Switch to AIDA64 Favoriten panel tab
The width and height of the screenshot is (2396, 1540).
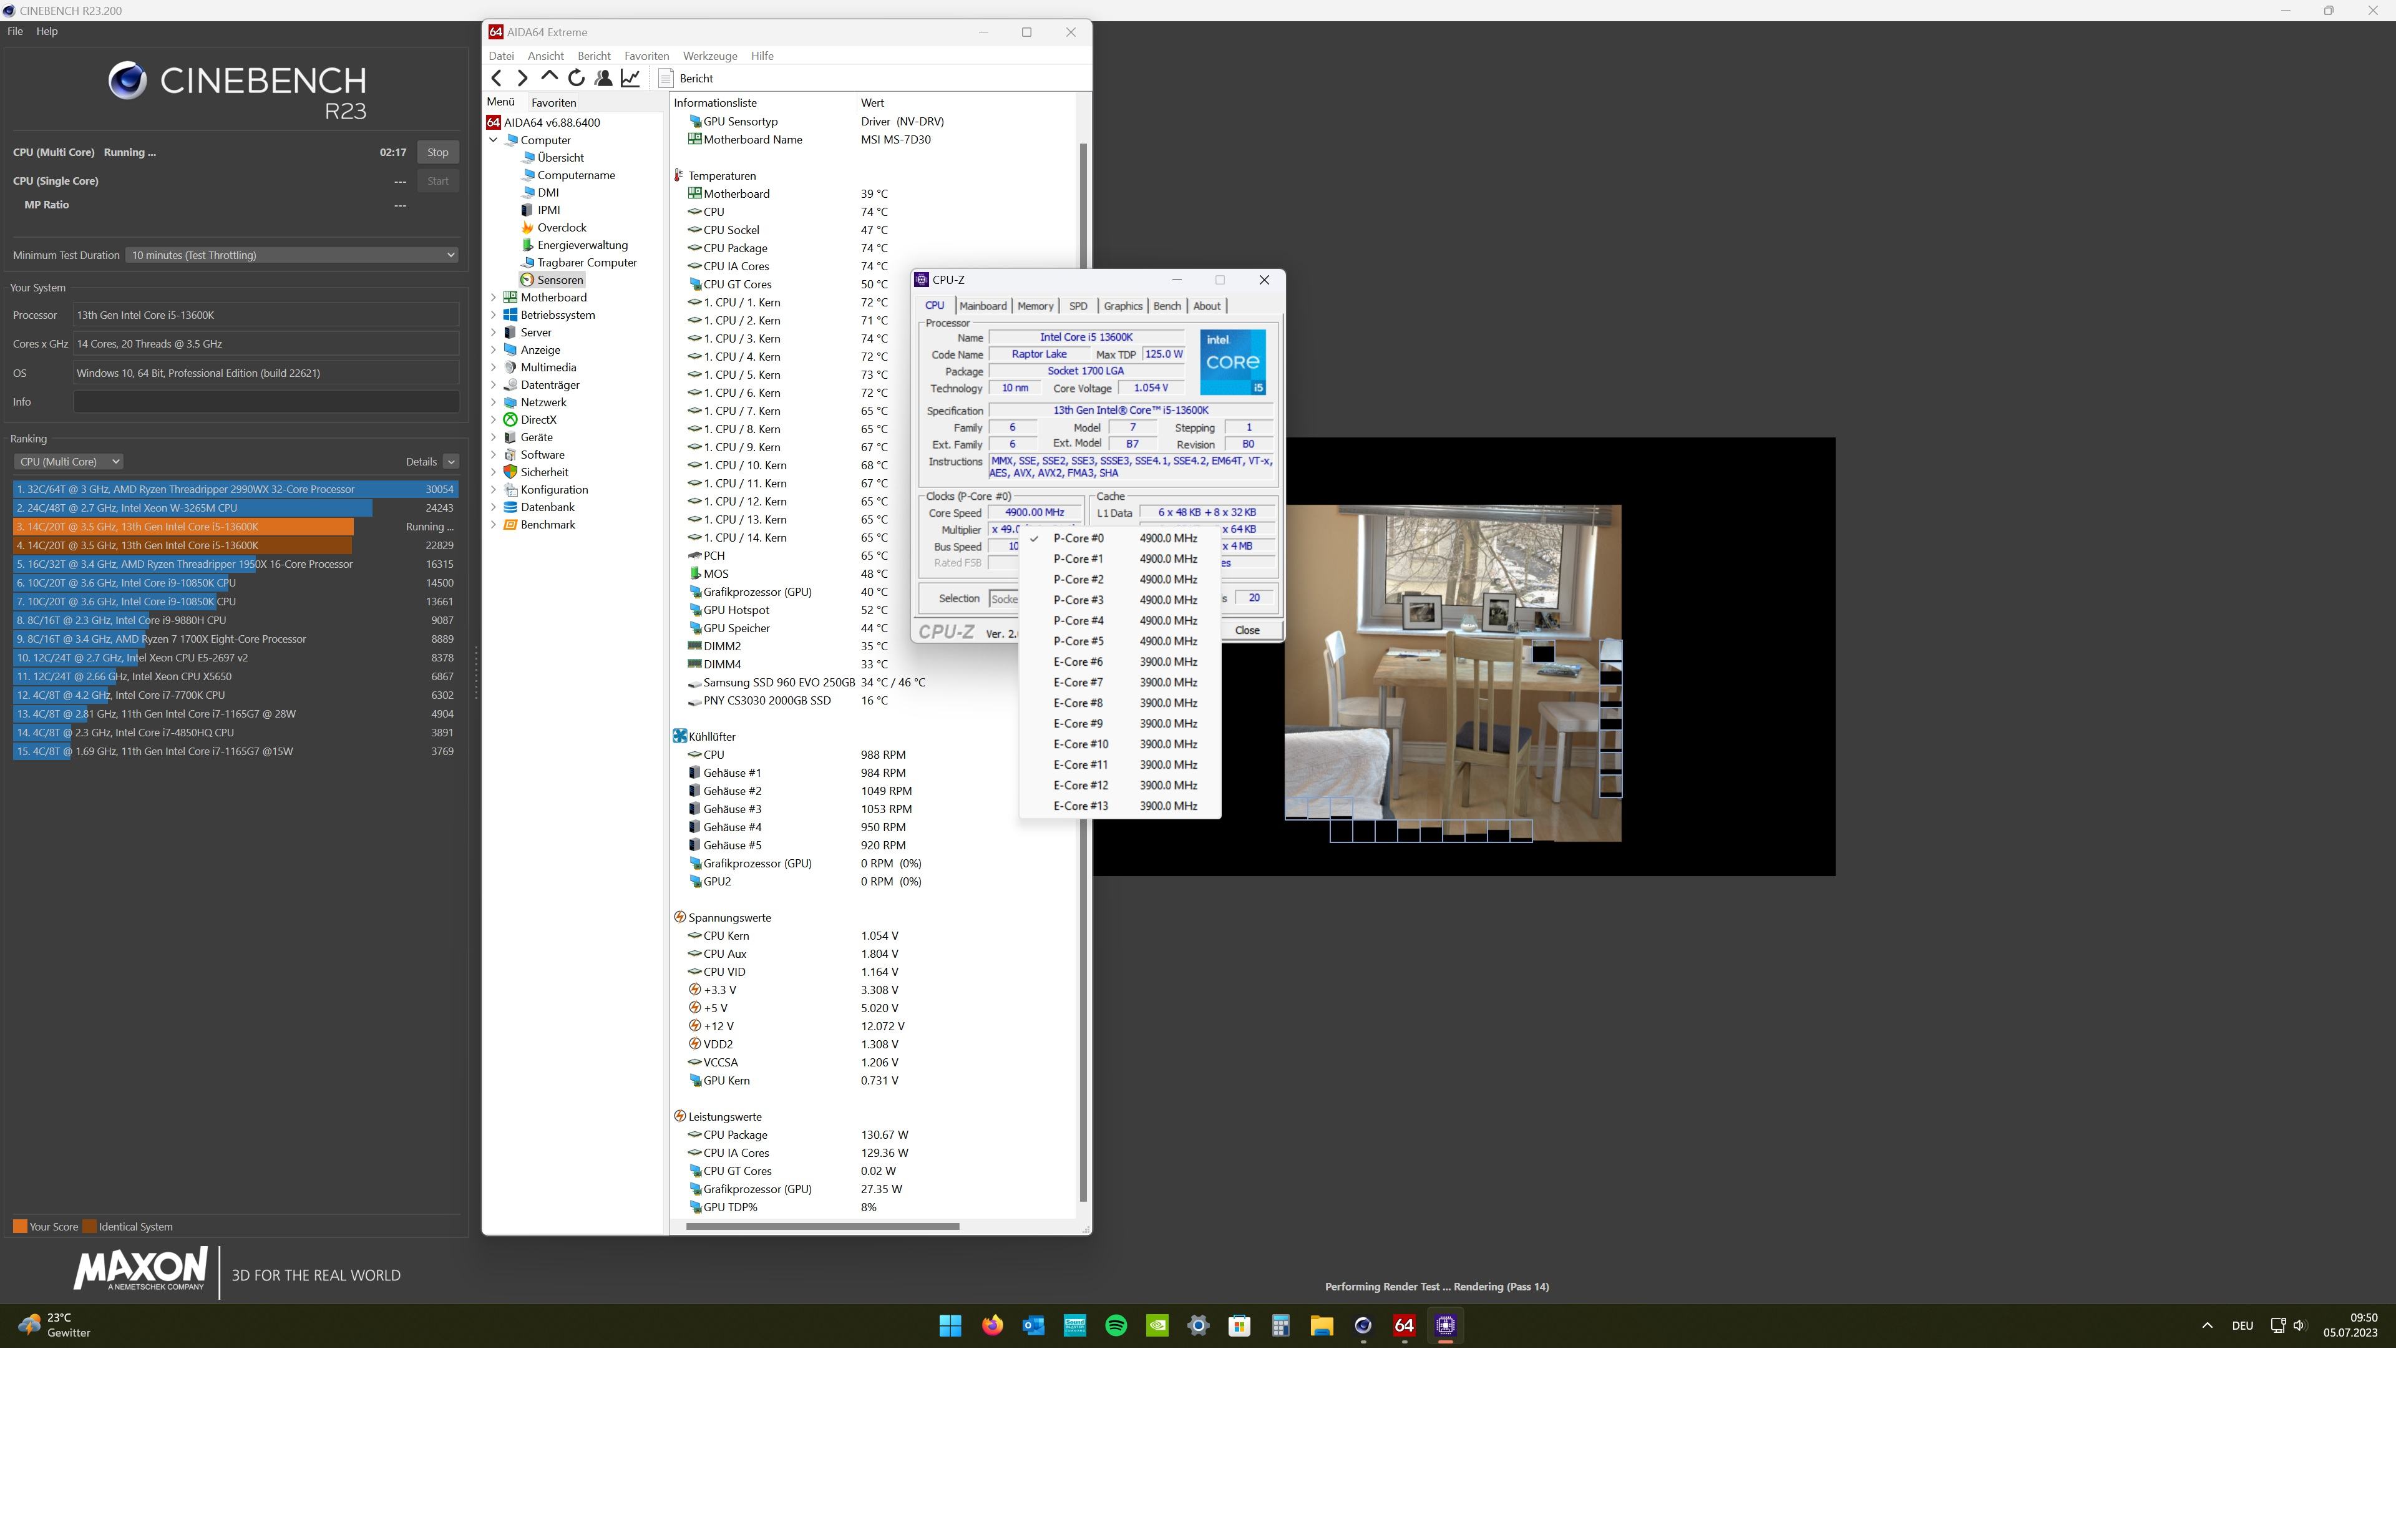pyautogui.click(x=553, y=102)
